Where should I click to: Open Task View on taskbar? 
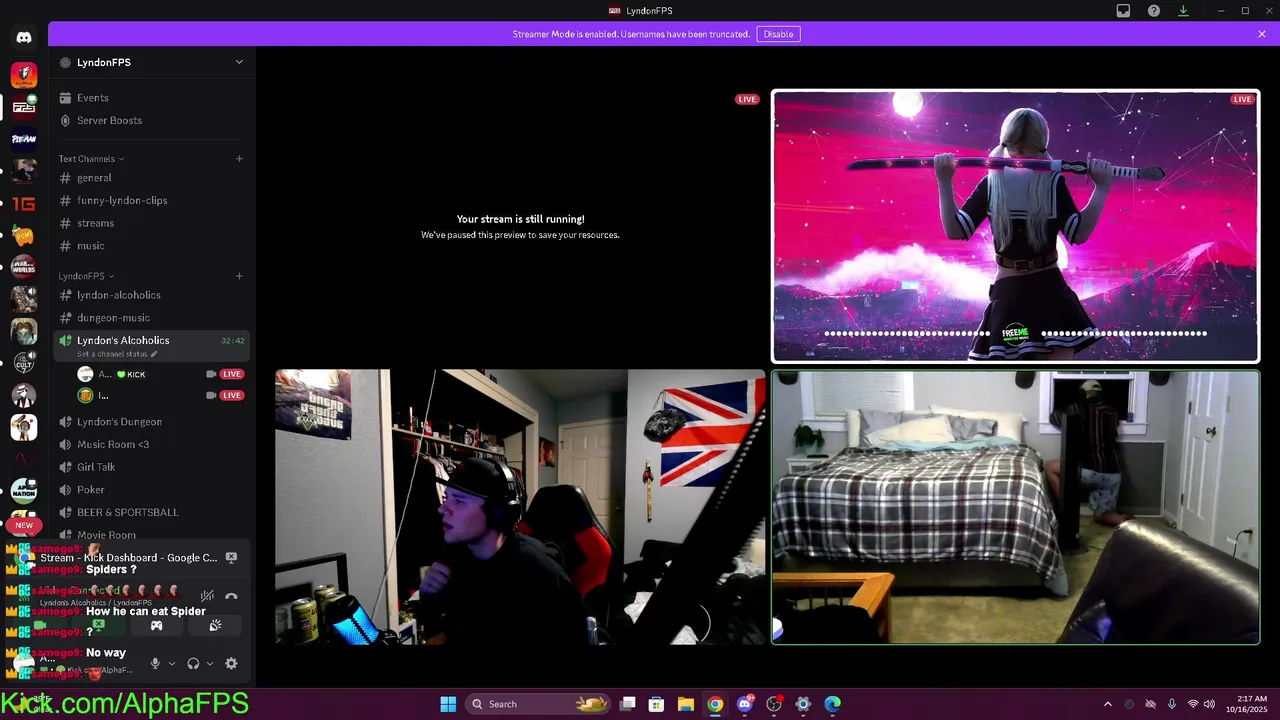click(627, 704)
